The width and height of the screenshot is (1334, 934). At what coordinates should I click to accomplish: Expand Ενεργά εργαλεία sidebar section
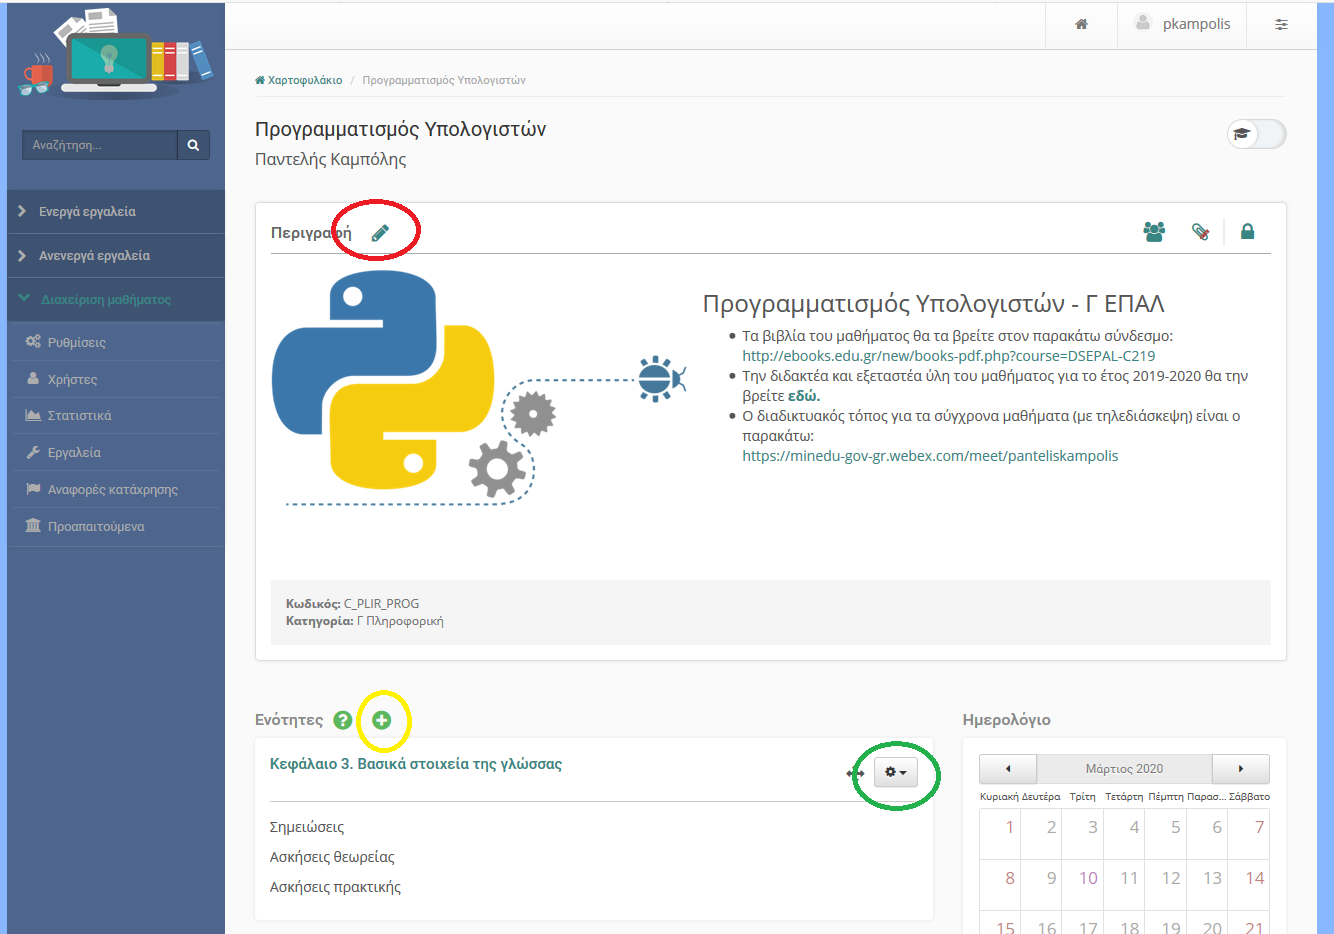pos(116,212)
